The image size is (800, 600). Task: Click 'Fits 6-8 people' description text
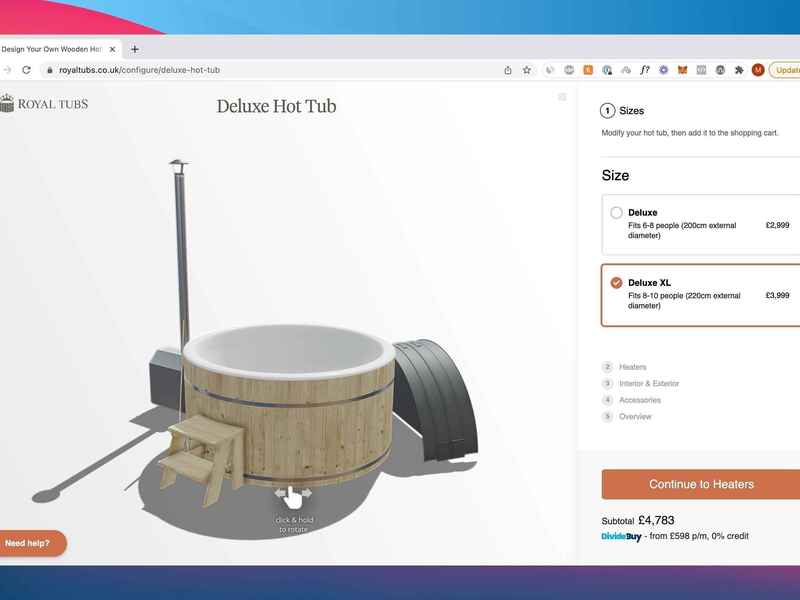682,230
